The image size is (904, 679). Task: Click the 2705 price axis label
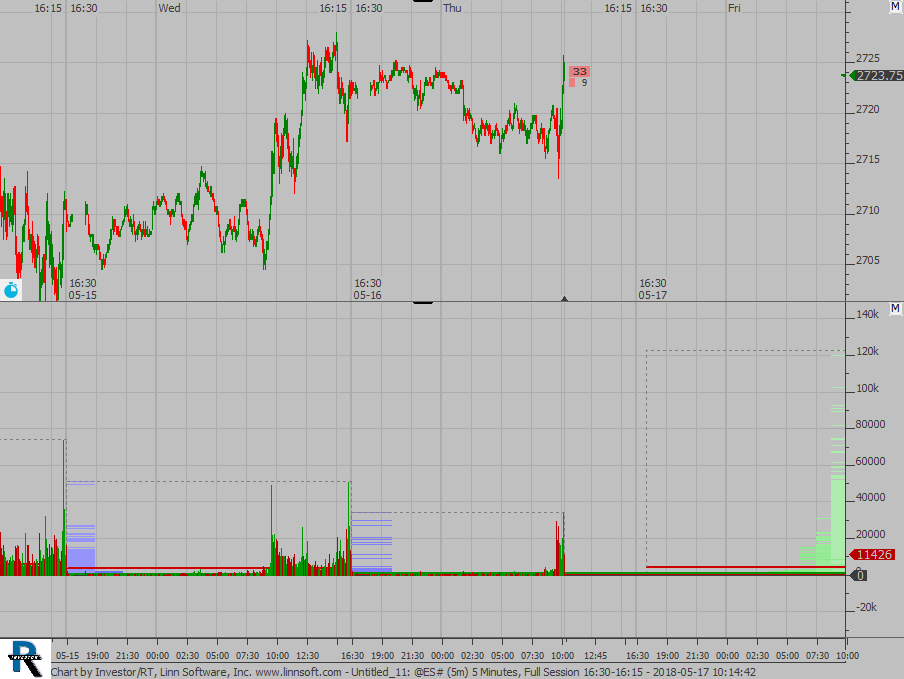click(868, 261)
